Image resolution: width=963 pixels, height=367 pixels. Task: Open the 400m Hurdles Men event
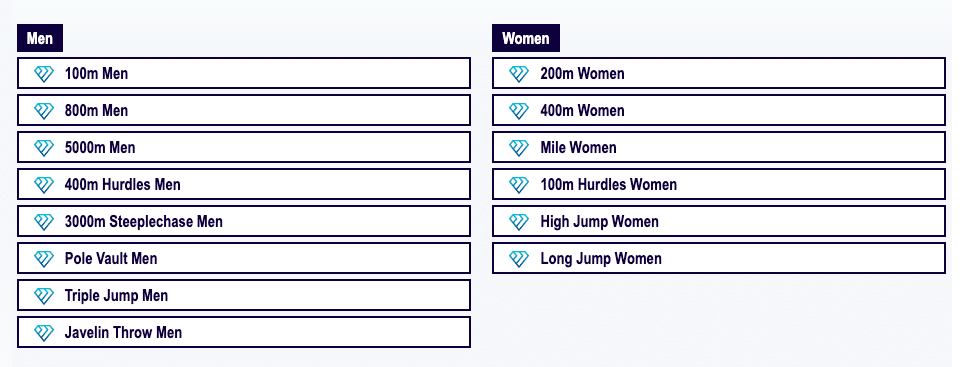click(244, 184)
